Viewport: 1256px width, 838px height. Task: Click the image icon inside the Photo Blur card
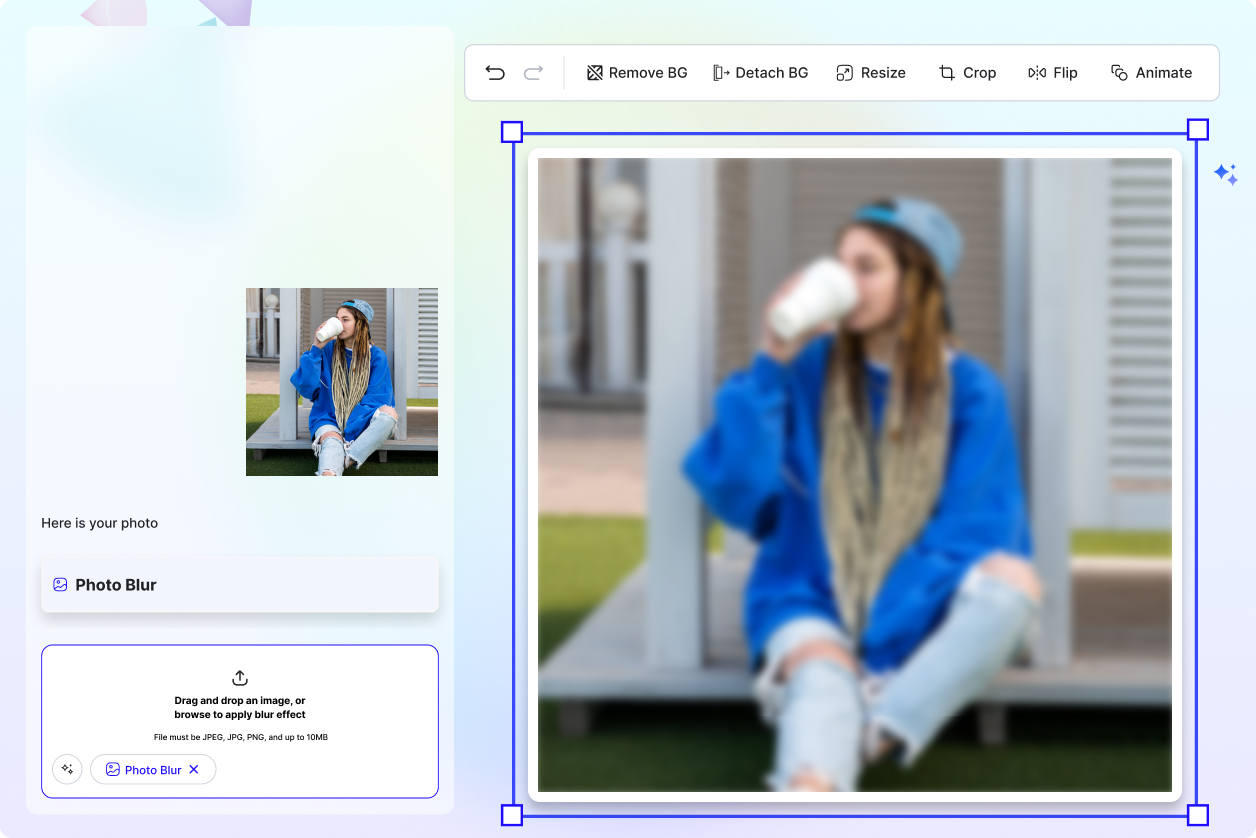pyautogui.click(x=61, y=584)
